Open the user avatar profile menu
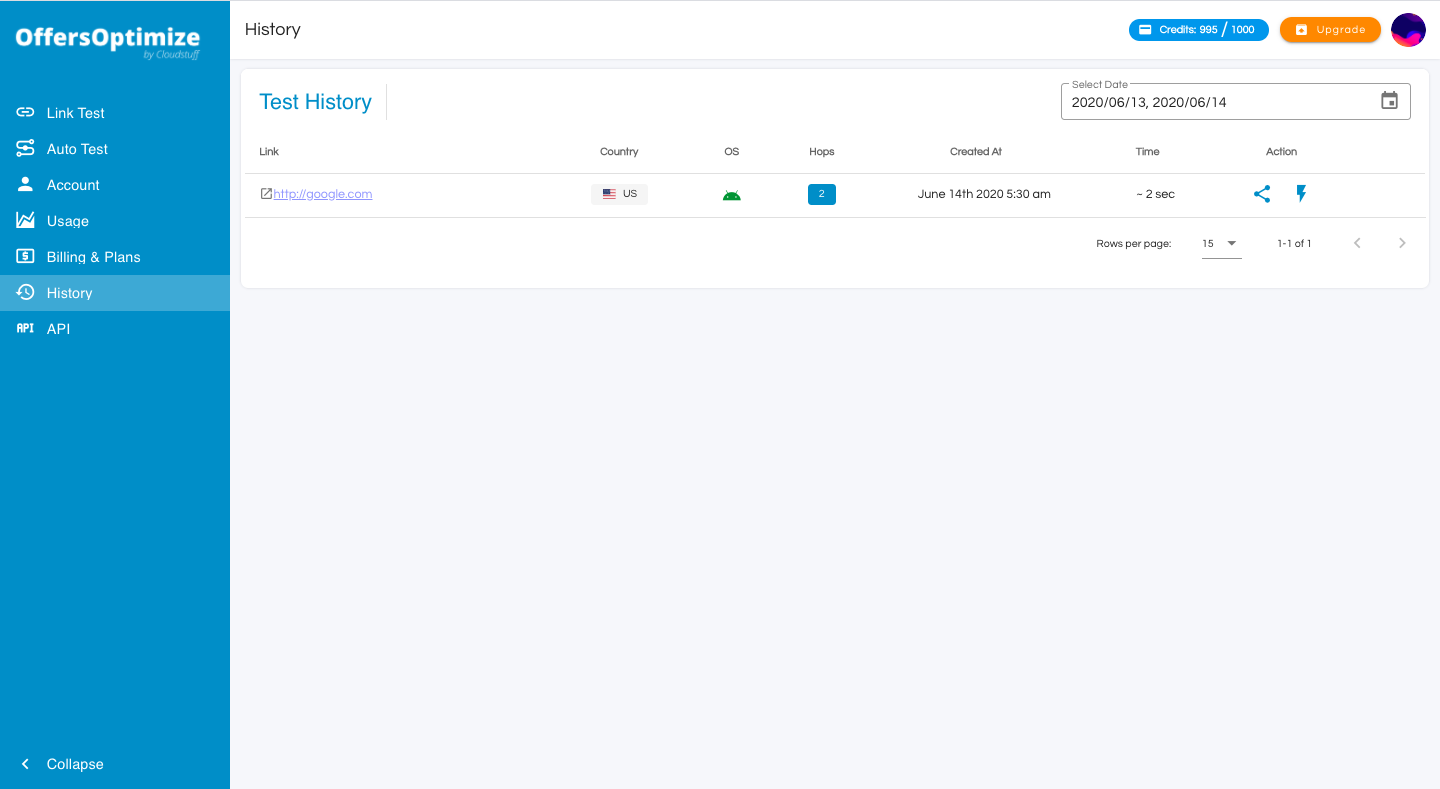Viewport: 1440px width, 789px height. [x=1408, y=30]
